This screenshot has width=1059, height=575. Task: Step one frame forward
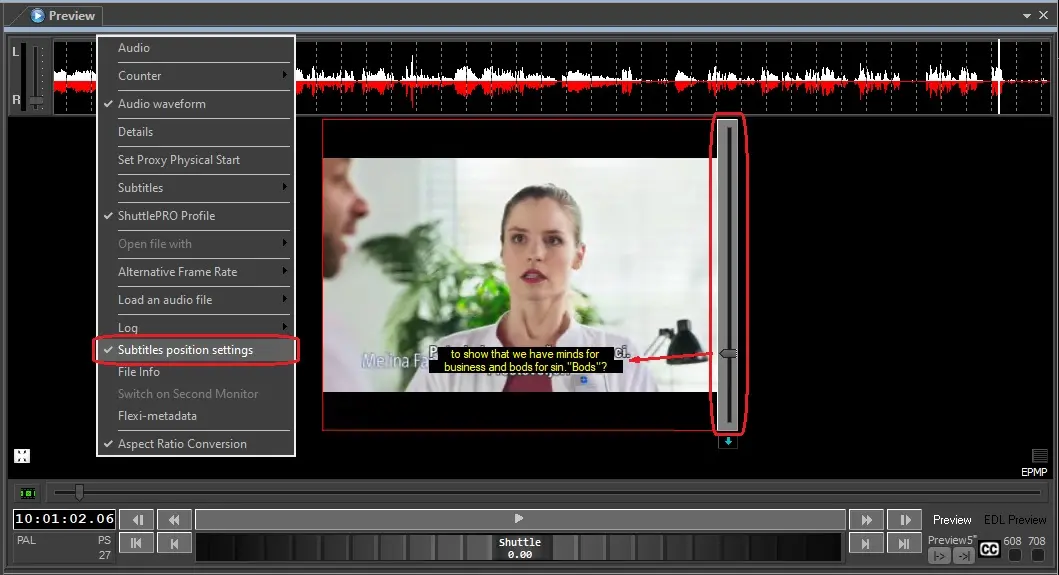point(903,520)
